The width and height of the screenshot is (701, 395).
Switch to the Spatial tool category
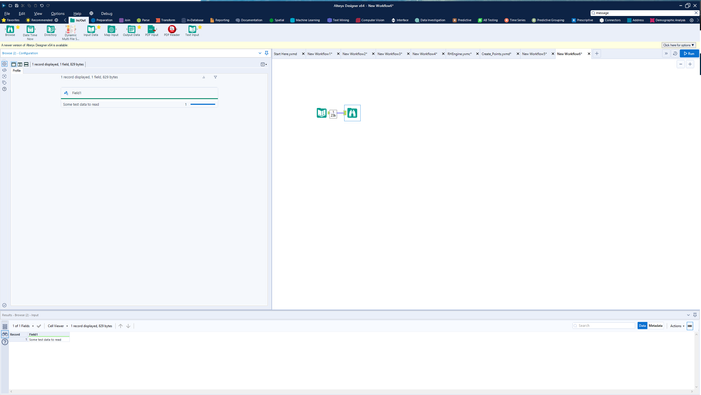277,20
